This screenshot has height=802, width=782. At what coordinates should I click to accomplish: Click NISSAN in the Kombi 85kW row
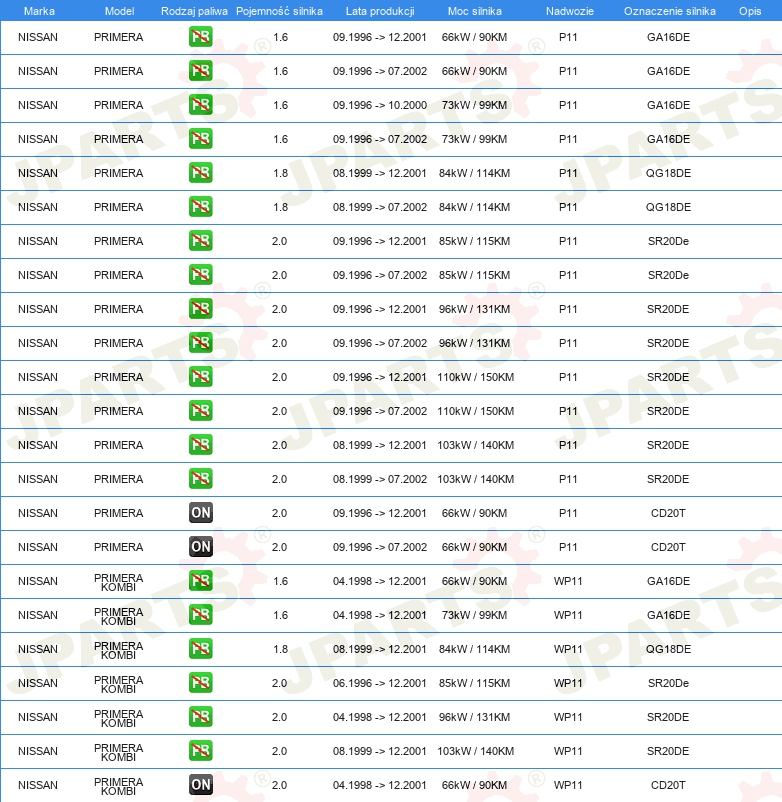pos(38,683)
